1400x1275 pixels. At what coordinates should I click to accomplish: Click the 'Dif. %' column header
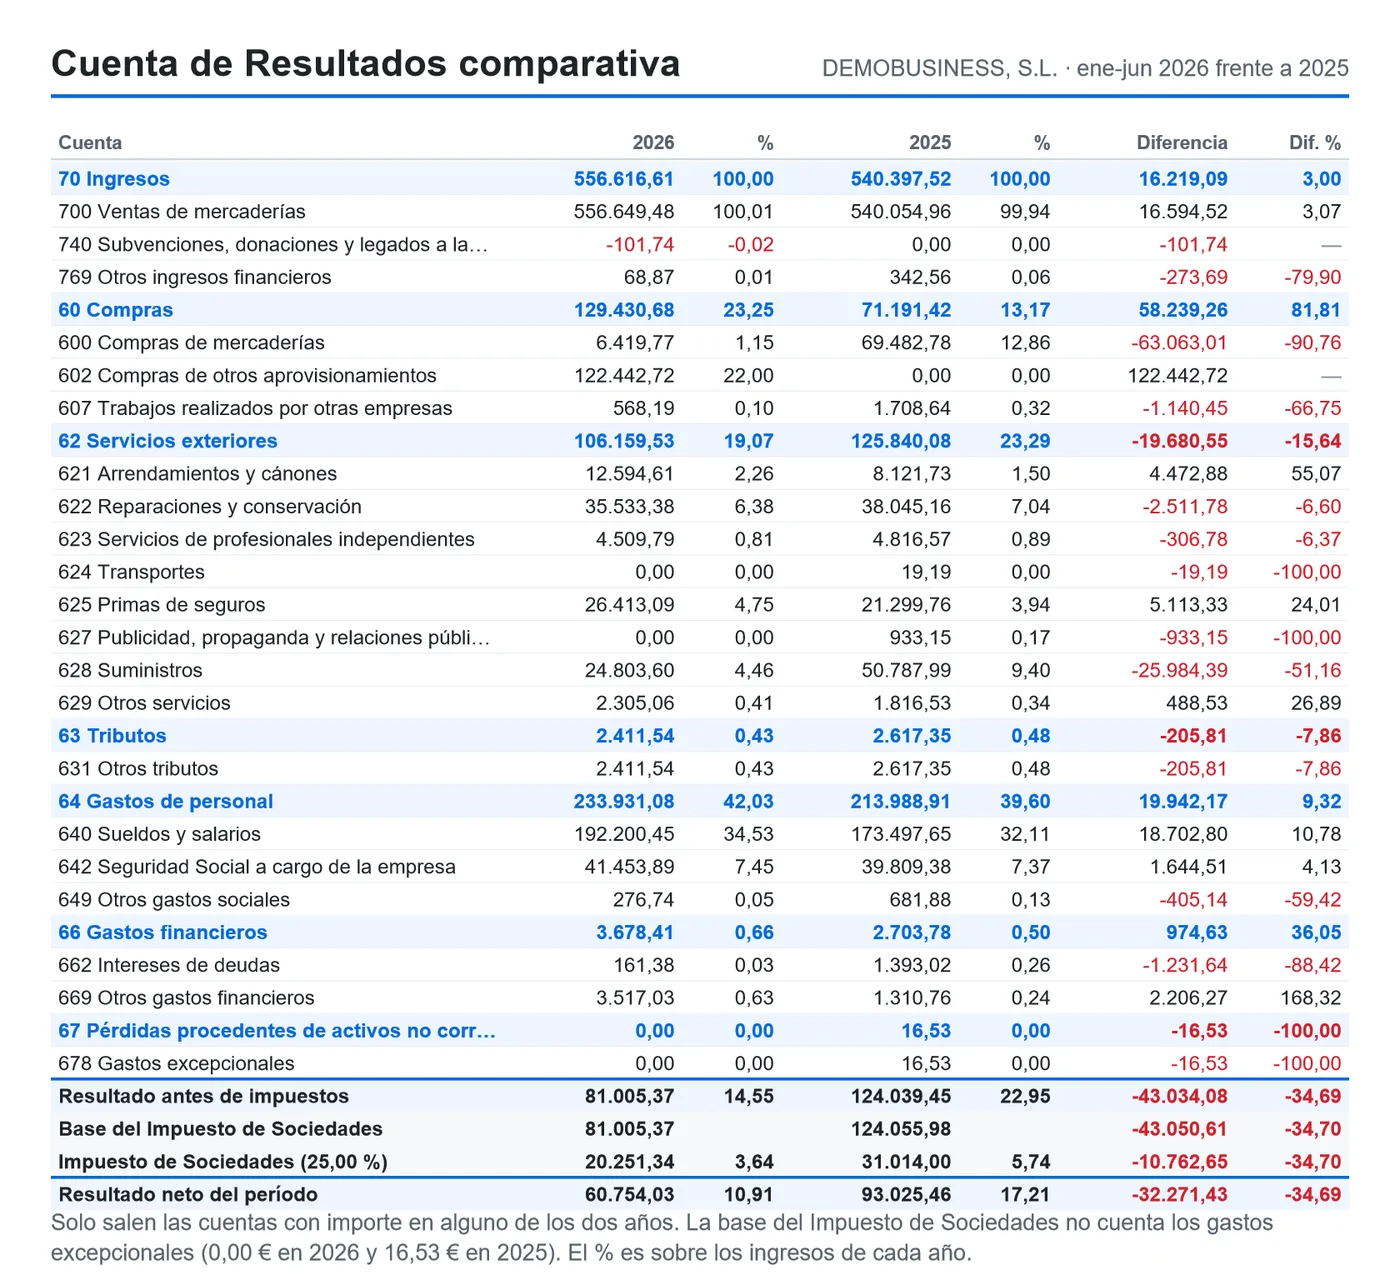click(1315, 143)
